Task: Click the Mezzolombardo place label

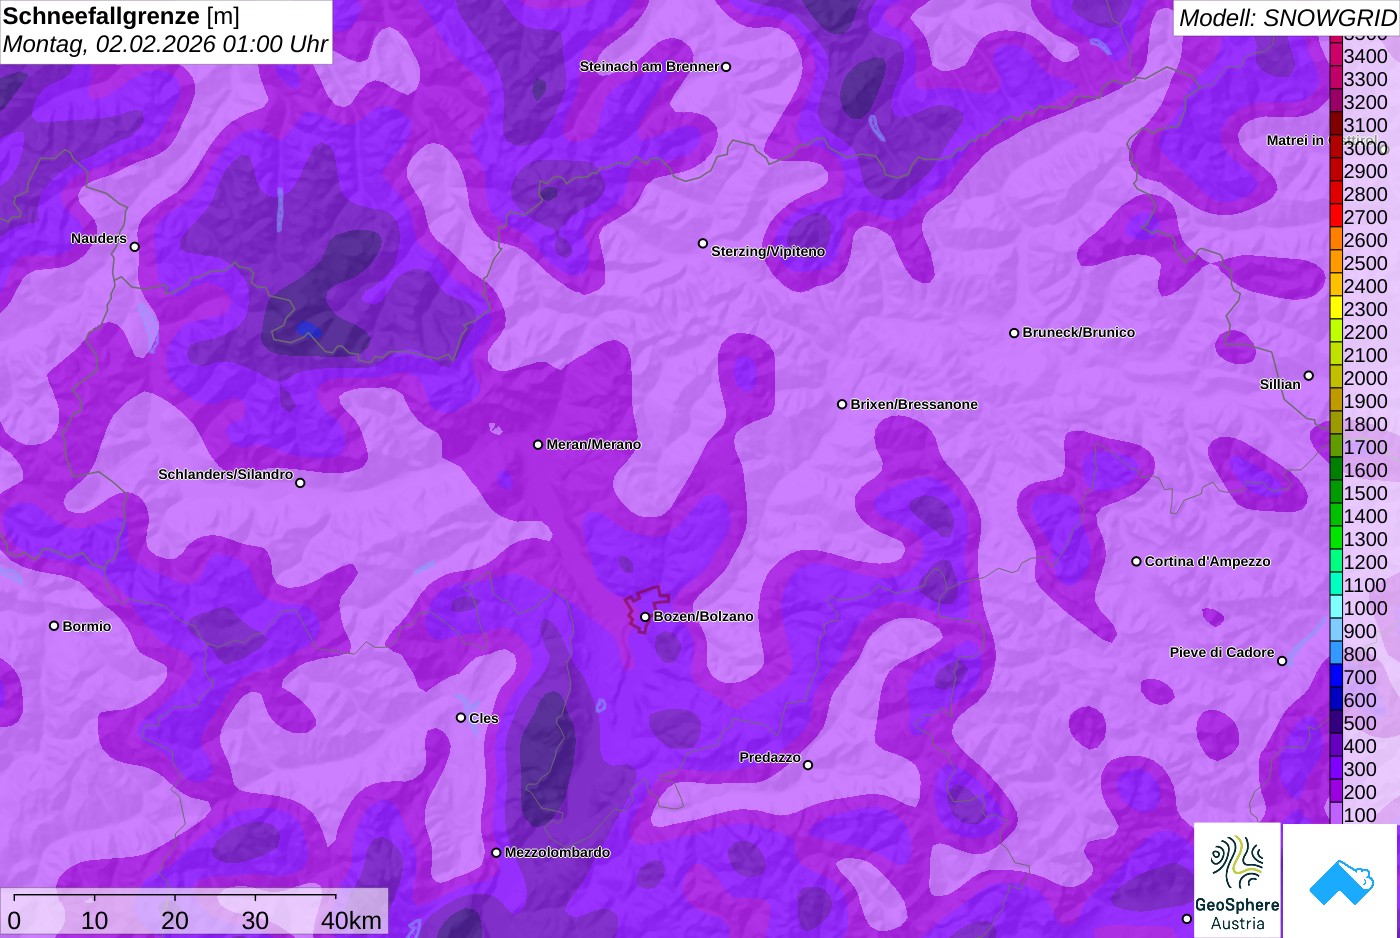Action: 557,852
